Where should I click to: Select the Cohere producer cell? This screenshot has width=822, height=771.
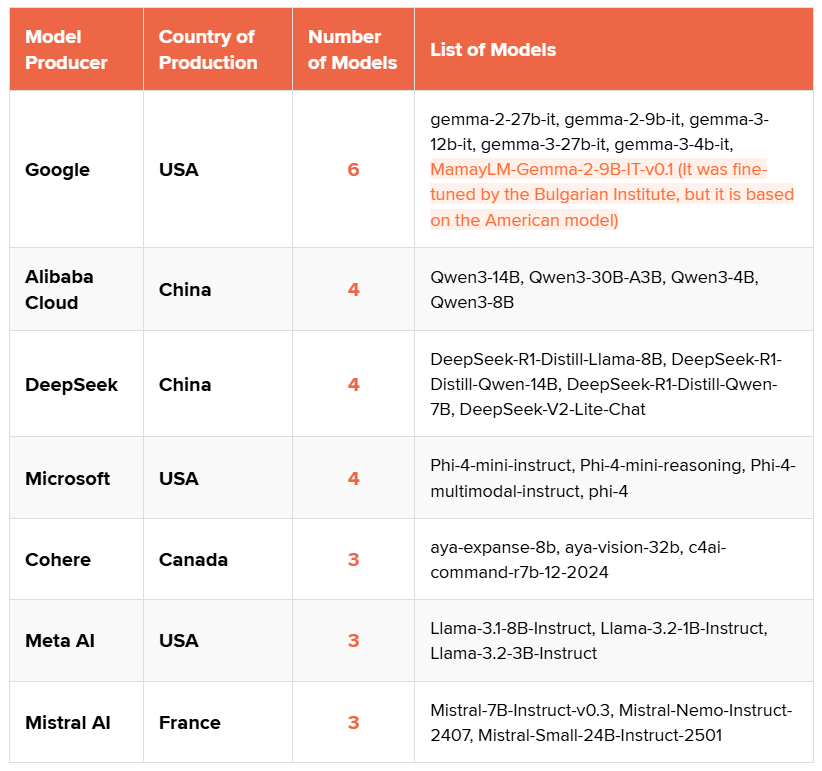(x=58, y=559)
